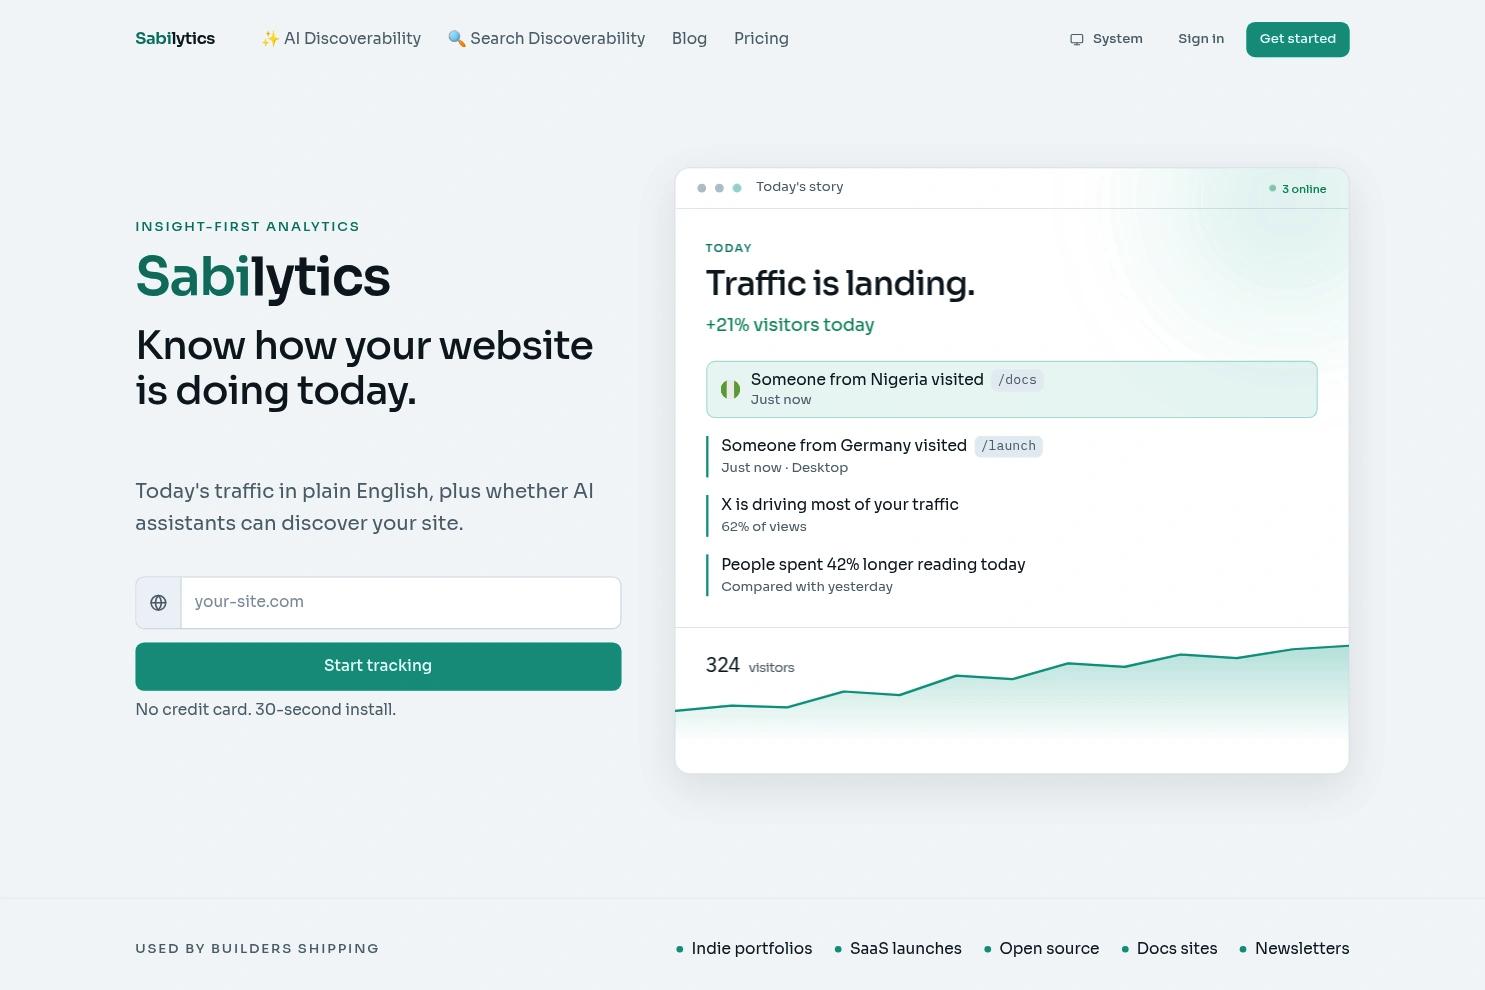Click the magnifying glass icon beside Search Discoverability
1485x990 pixels.
point(457,39)
